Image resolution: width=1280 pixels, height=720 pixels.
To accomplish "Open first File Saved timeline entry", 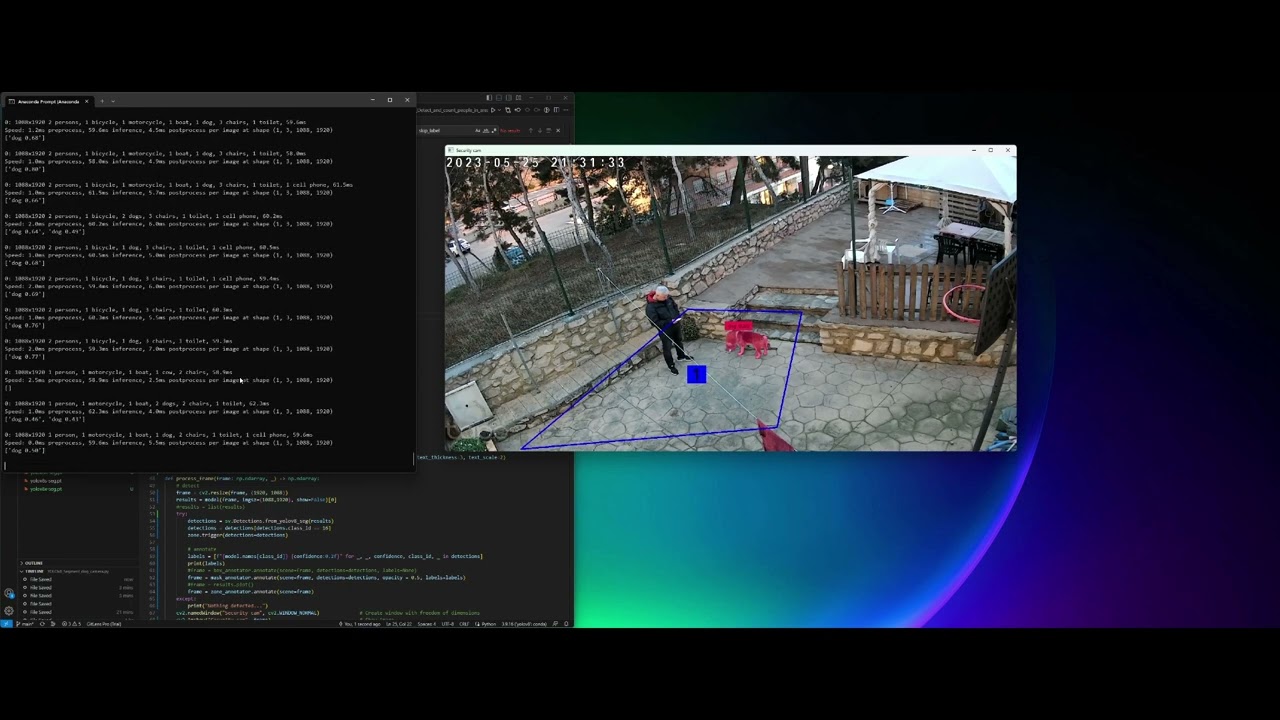I will tap(41, 580).
